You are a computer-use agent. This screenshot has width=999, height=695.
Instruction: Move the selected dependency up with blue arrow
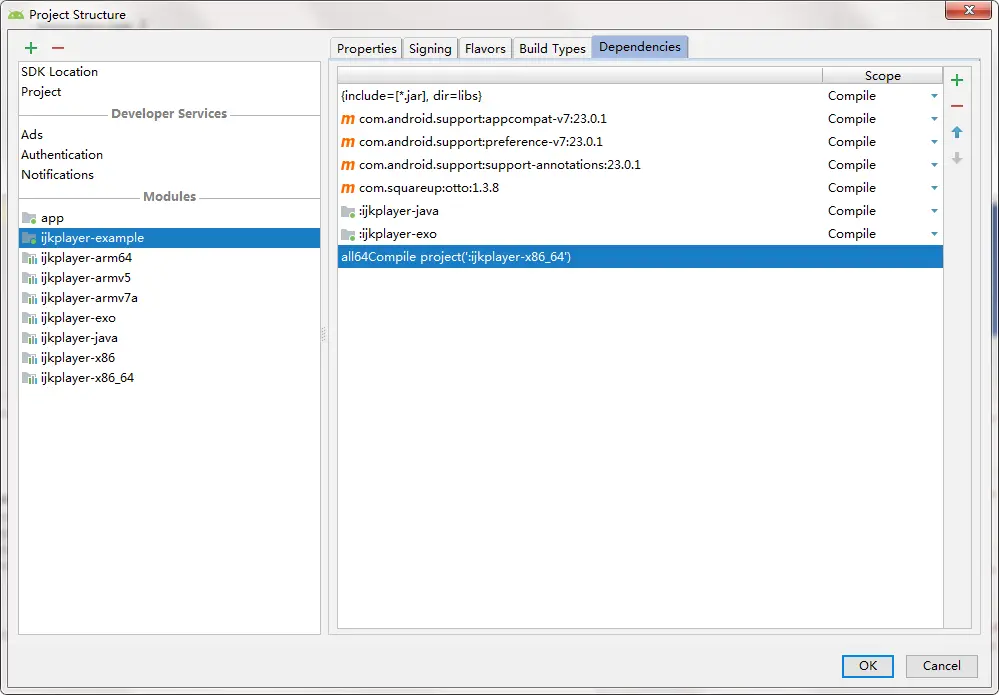(957, 132)
